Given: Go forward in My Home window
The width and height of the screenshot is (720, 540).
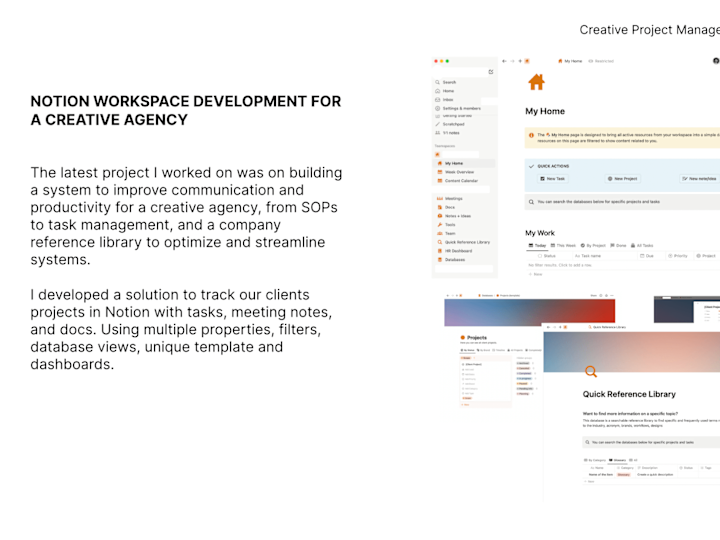Looking at the screenshot, I should 512,61.
